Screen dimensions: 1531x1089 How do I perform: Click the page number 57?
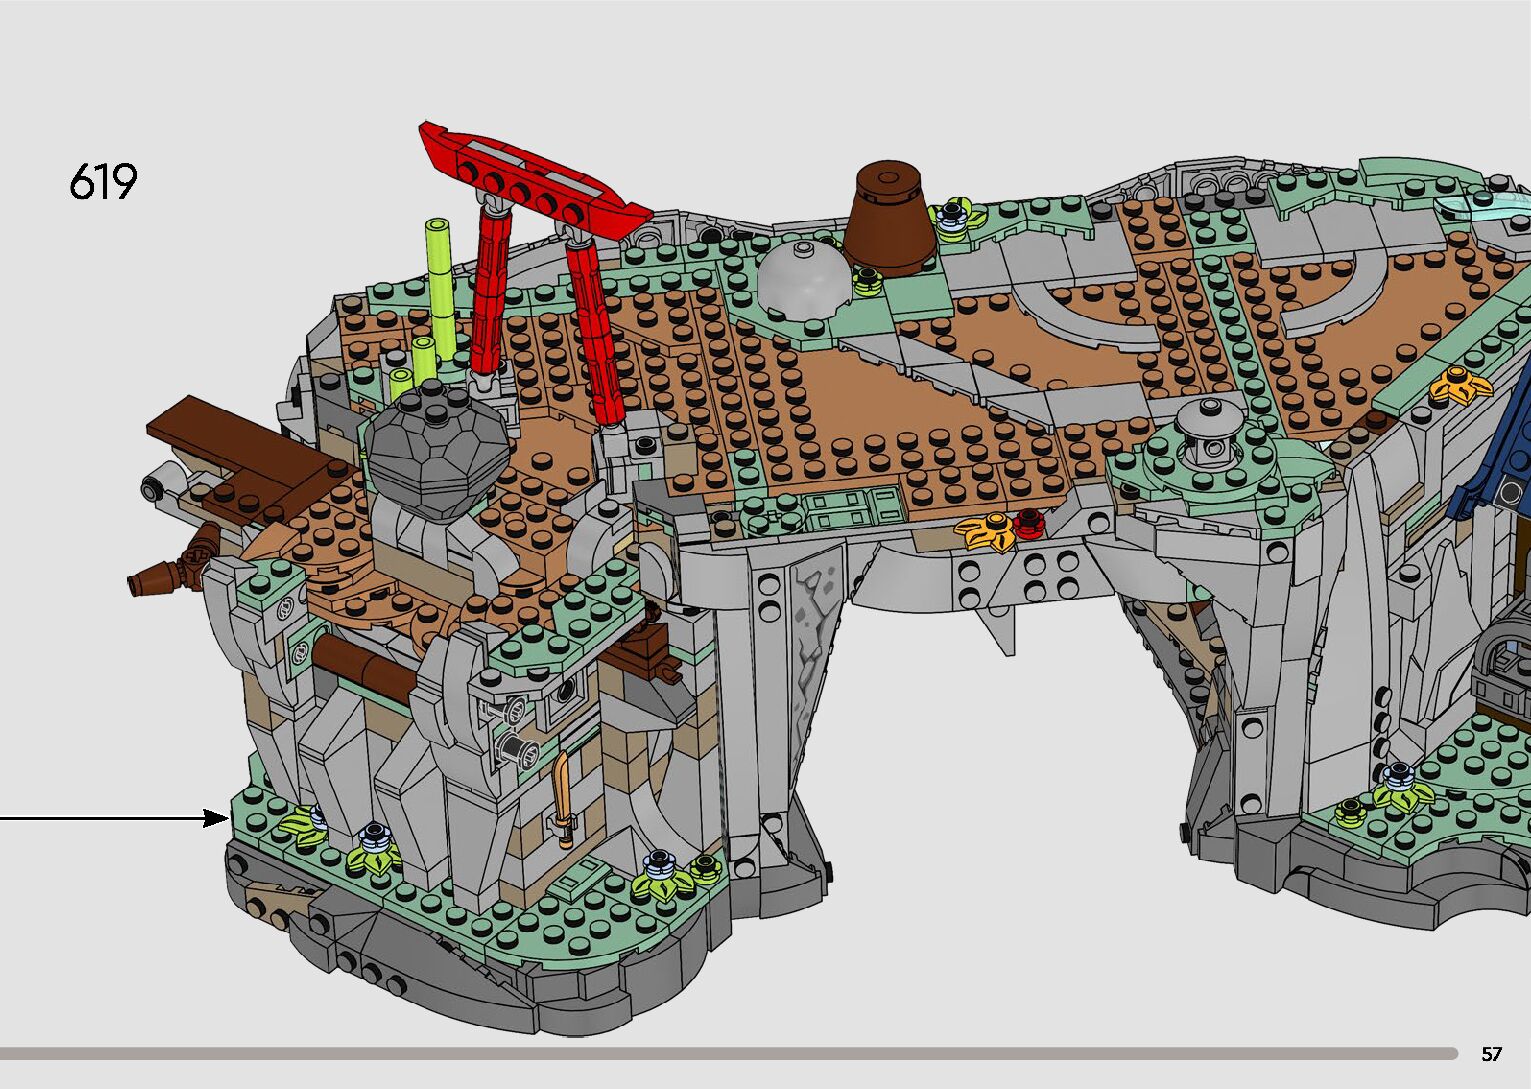click(1491, 1053)
